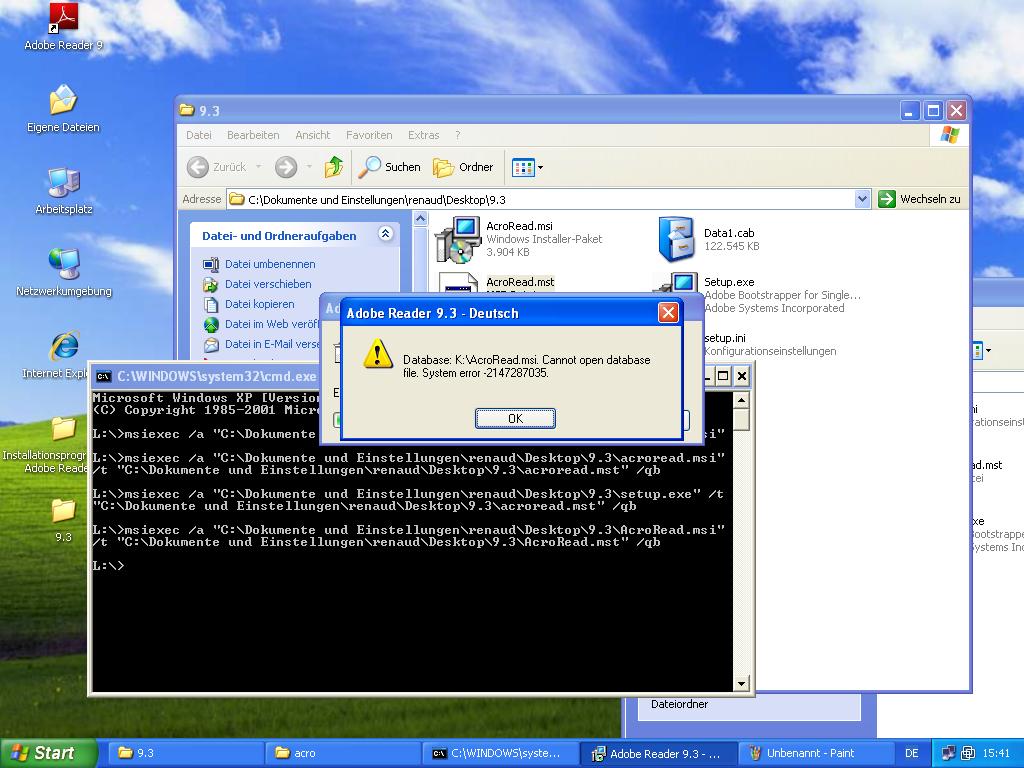Close the cmd.exe window
Screen dimensions: 1024x768
(x=742, y=376)
